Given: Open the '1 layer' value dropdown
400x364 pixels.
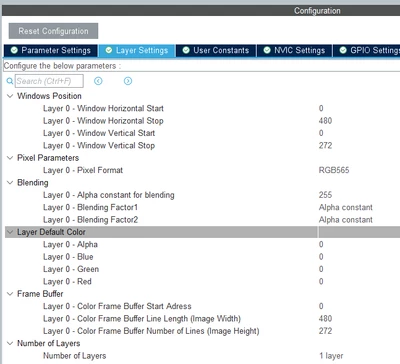Looking at the screenshot, I should click(331, 356).
